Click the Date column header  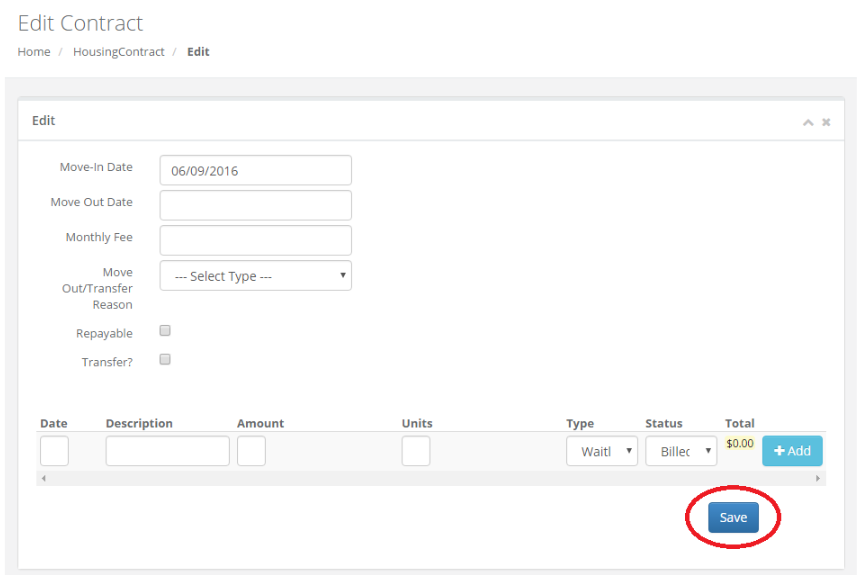click(x=54, y=424)
